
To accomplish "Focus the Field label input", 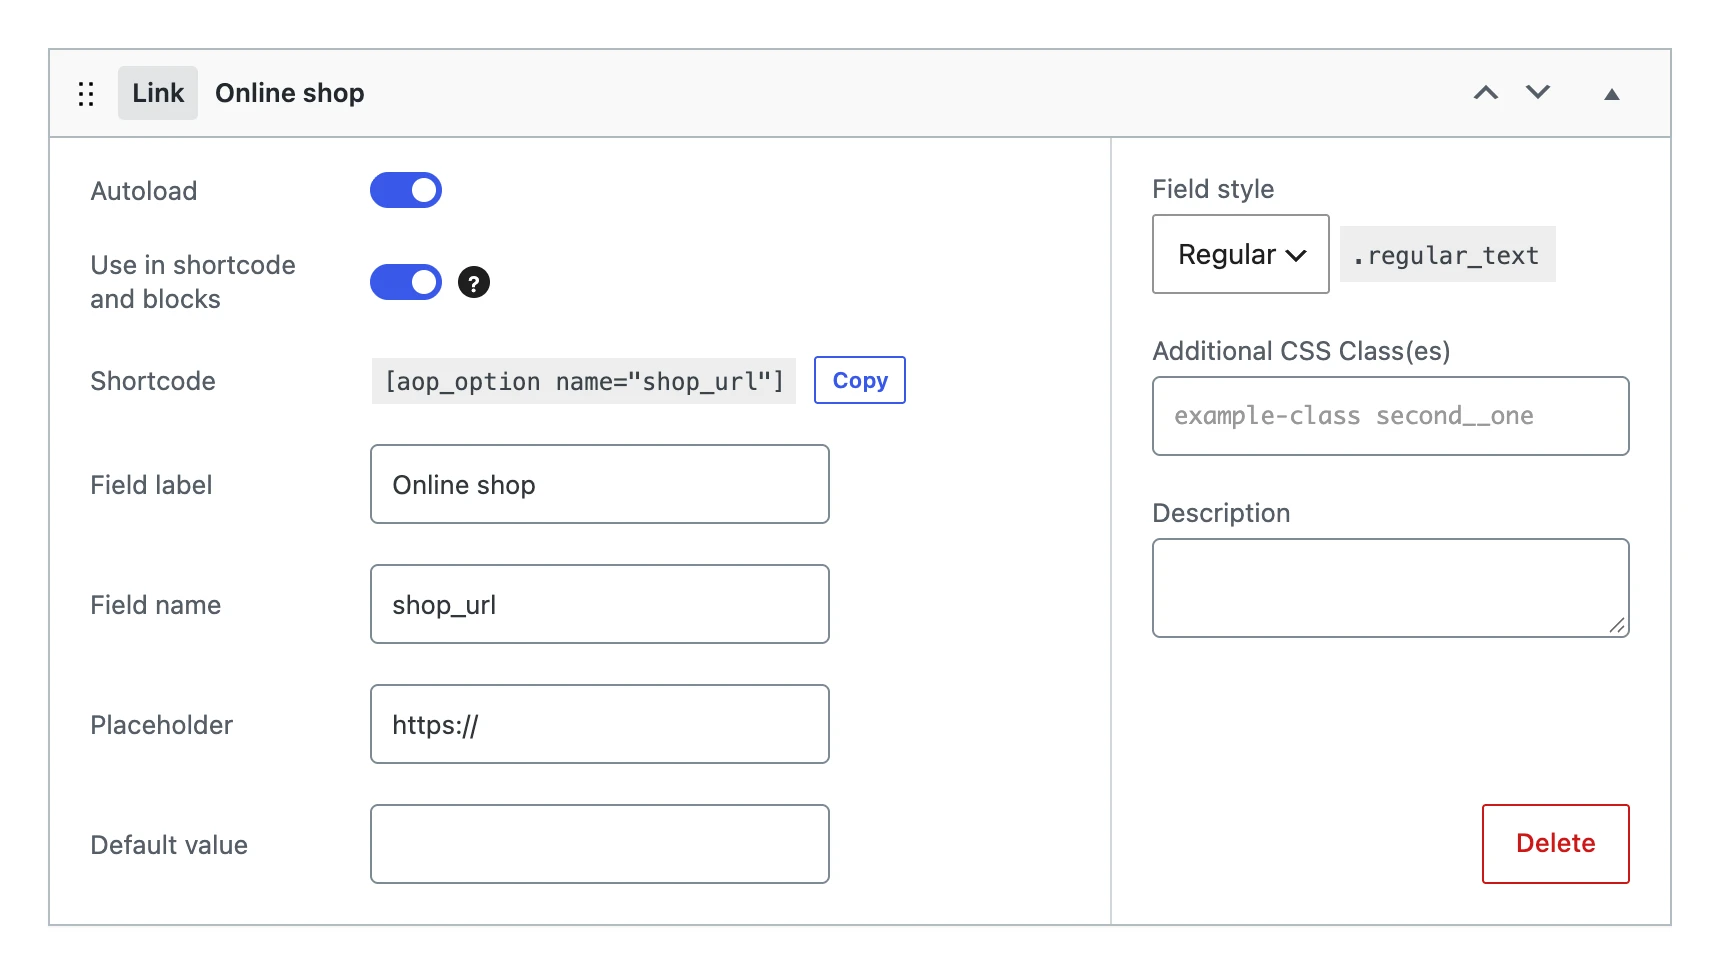I will (x=600, y=484).
